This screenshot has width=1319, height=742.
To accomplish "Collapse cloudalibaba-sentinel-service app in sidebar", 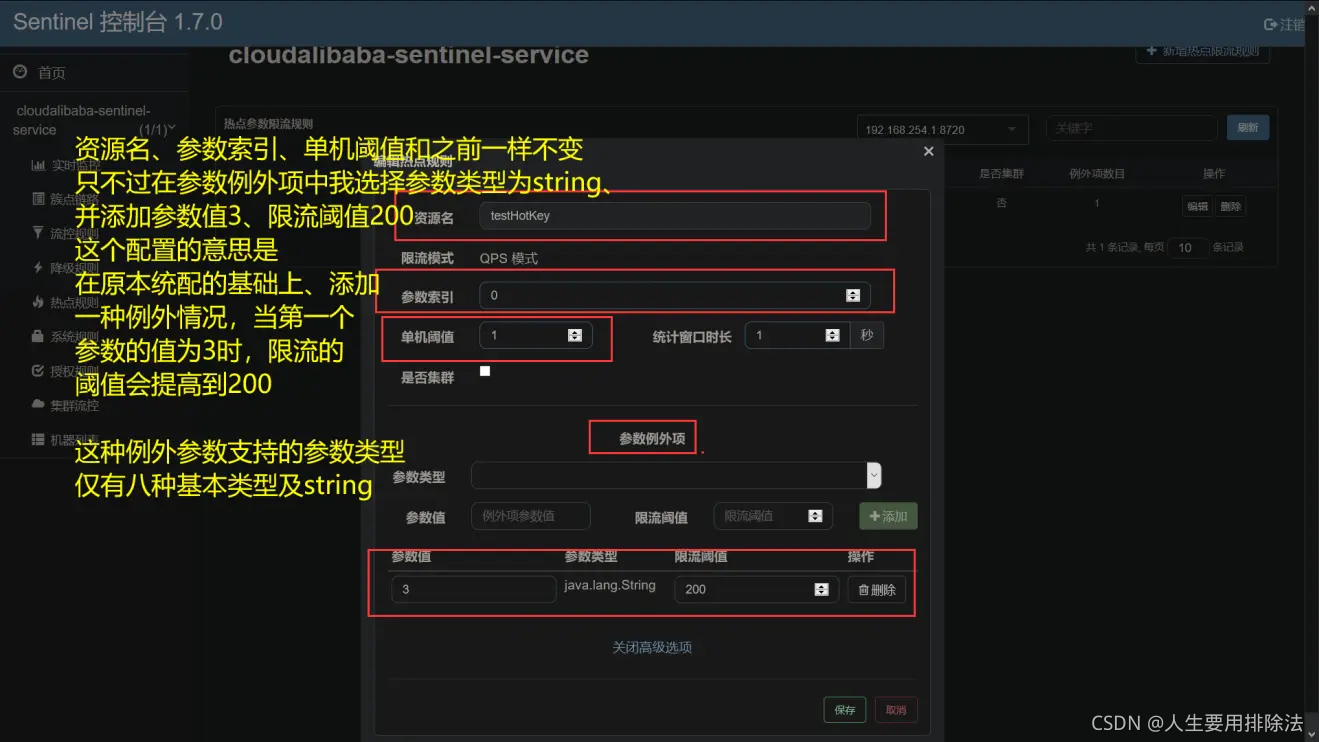I will click(172, 128).
